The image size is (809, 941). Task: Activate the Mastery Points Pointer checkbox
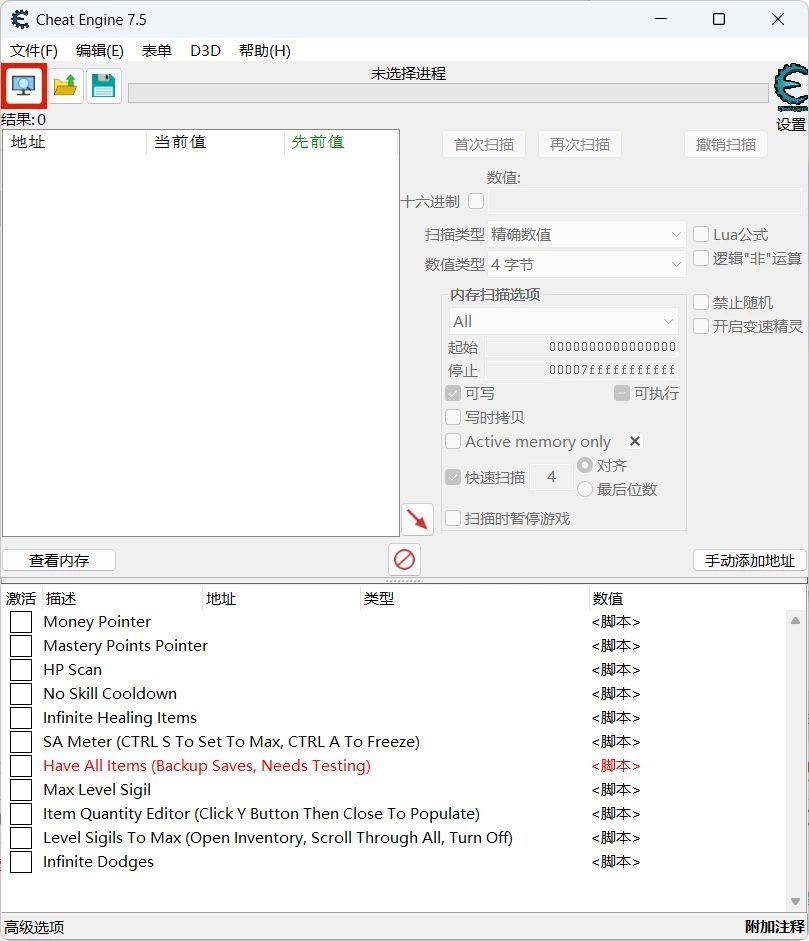(21, 646)
